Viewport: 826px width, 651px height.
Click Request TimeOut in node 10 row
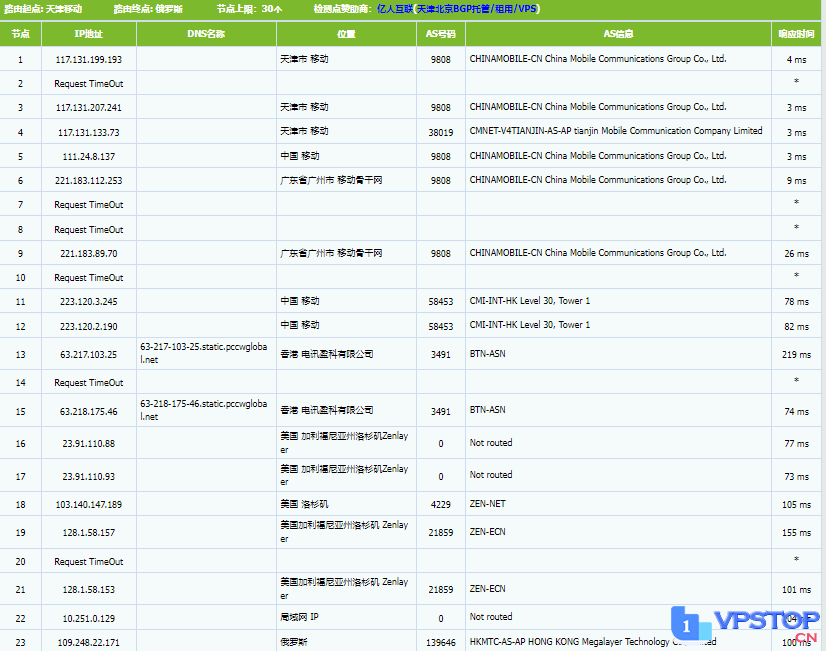point(88,278)
